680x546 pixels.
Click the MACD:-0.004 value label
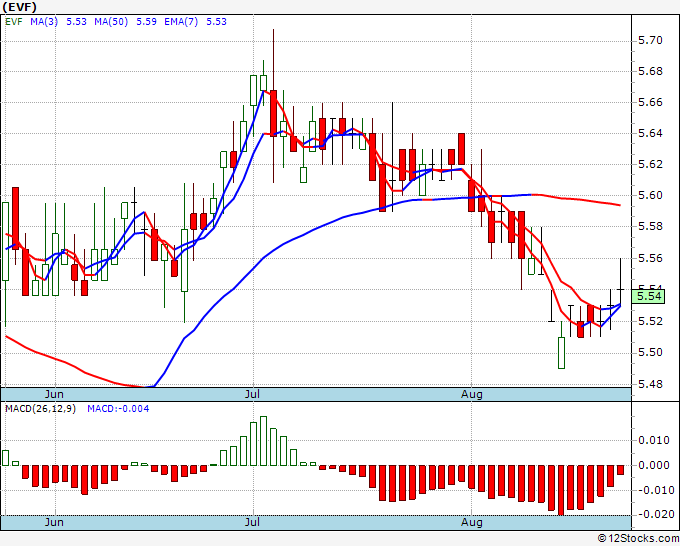118,409
